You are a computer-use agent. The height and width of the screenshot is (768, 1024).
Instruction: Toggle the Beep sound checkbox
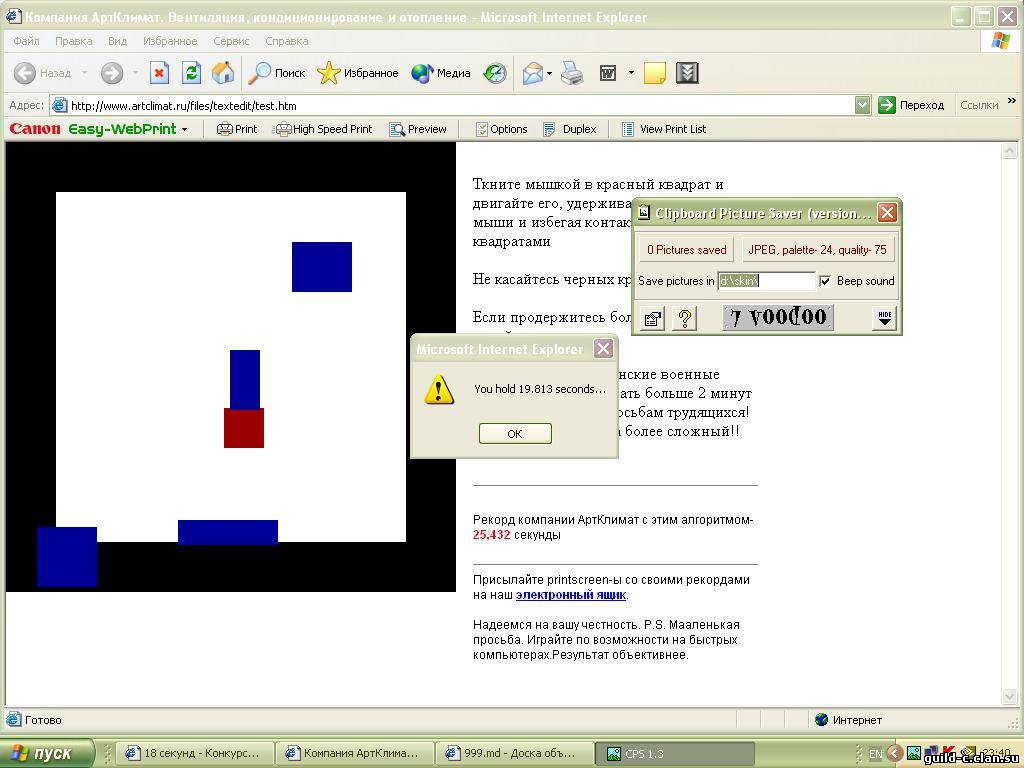pyautogui.click(x=825, y=281)
